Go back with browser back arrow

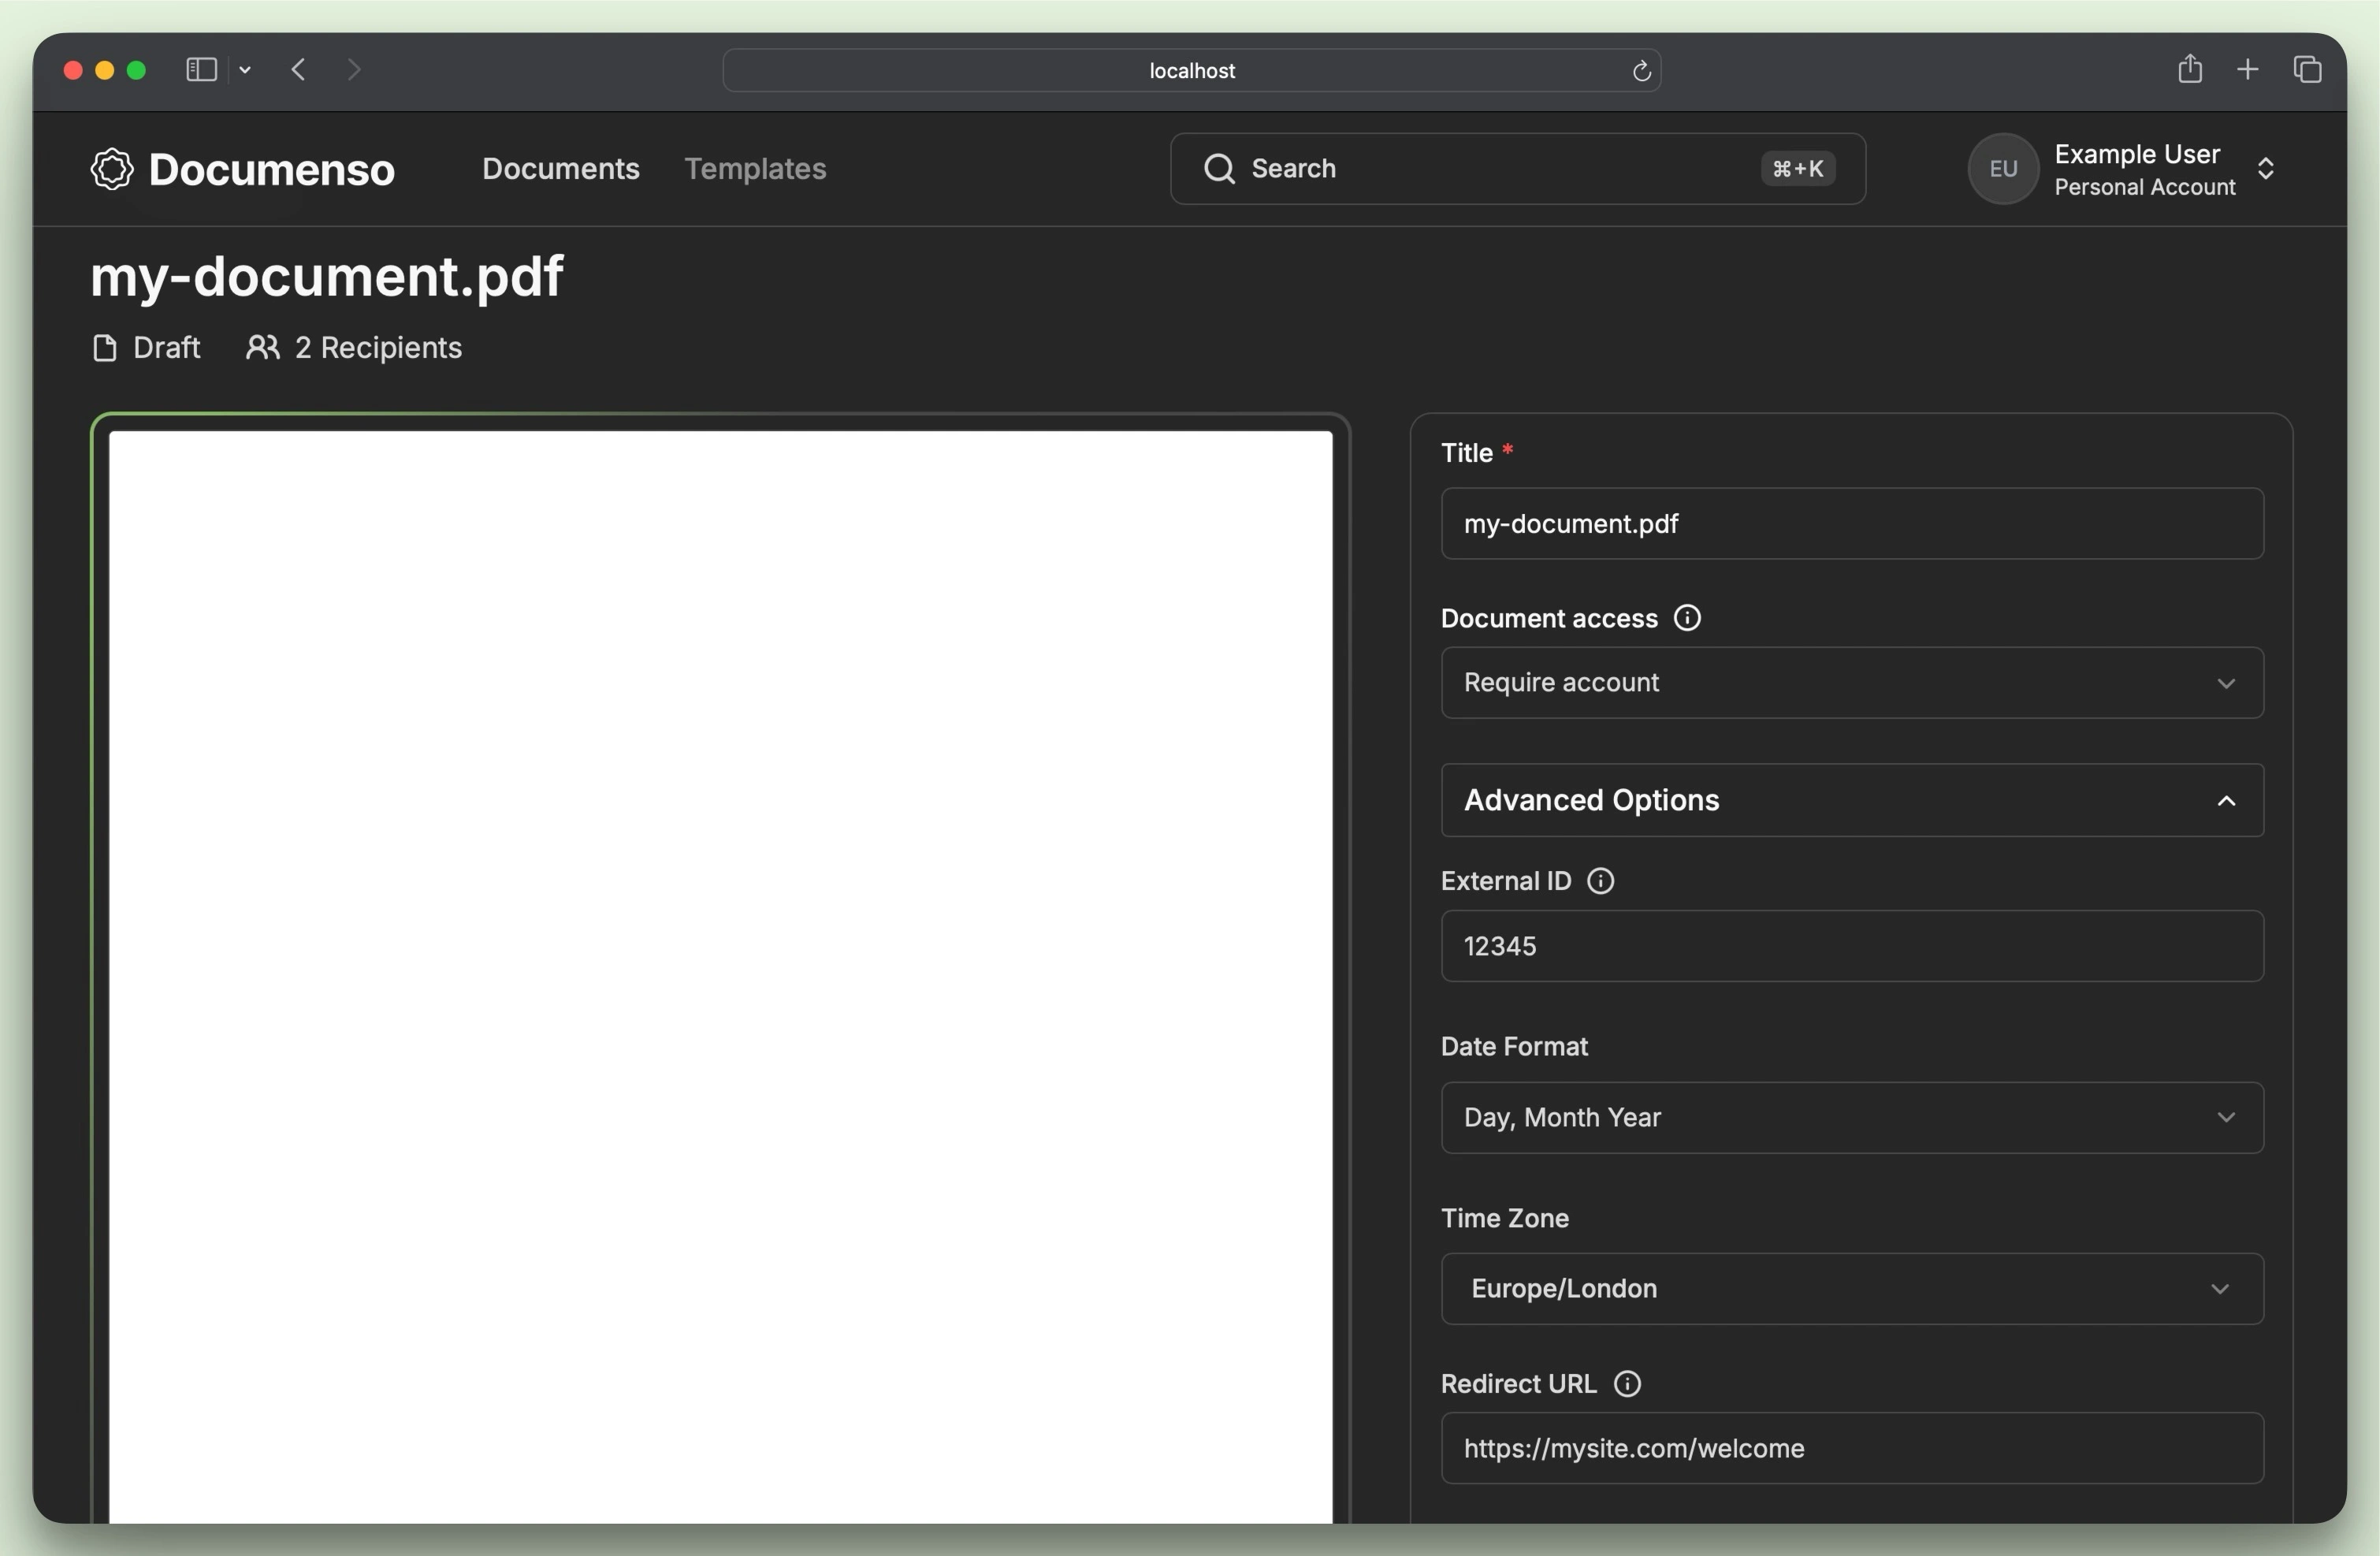tap(298, 69)
